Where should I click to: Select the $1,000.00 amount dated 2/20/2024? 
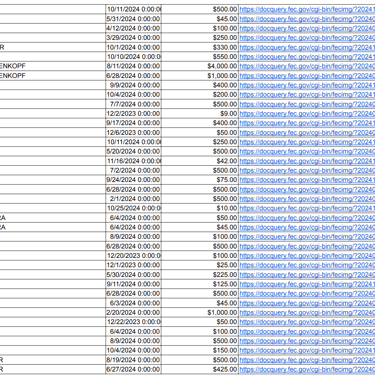[x=200, y=312]
